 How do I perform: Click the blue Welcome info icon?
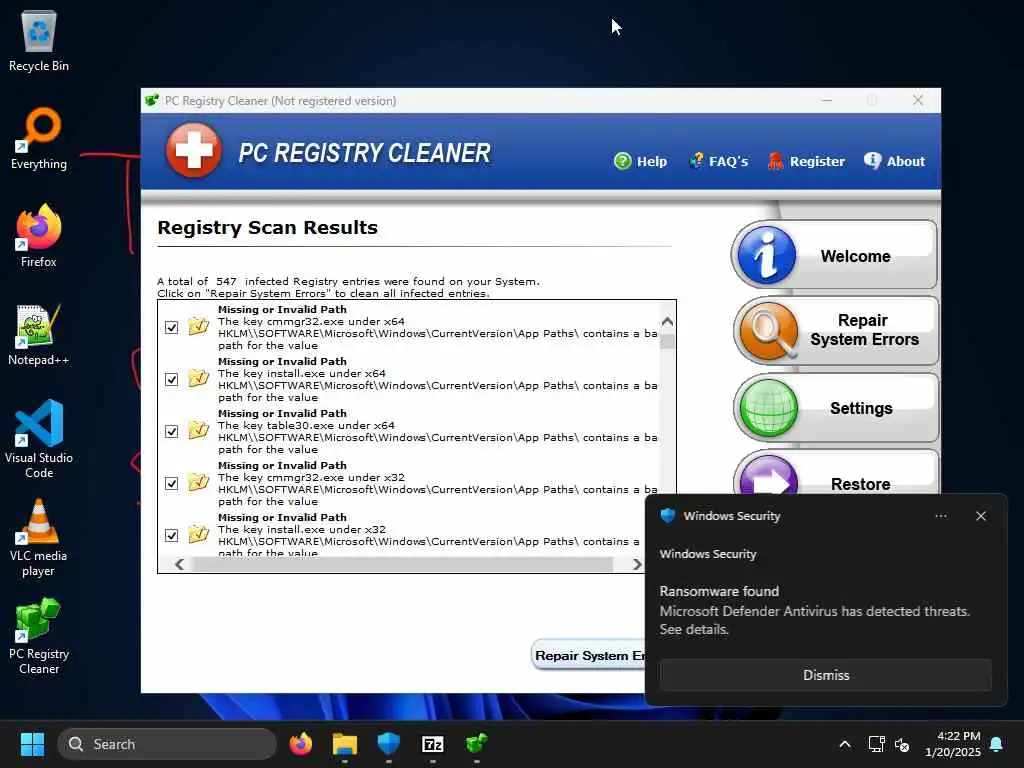click(x=767, y=255)
